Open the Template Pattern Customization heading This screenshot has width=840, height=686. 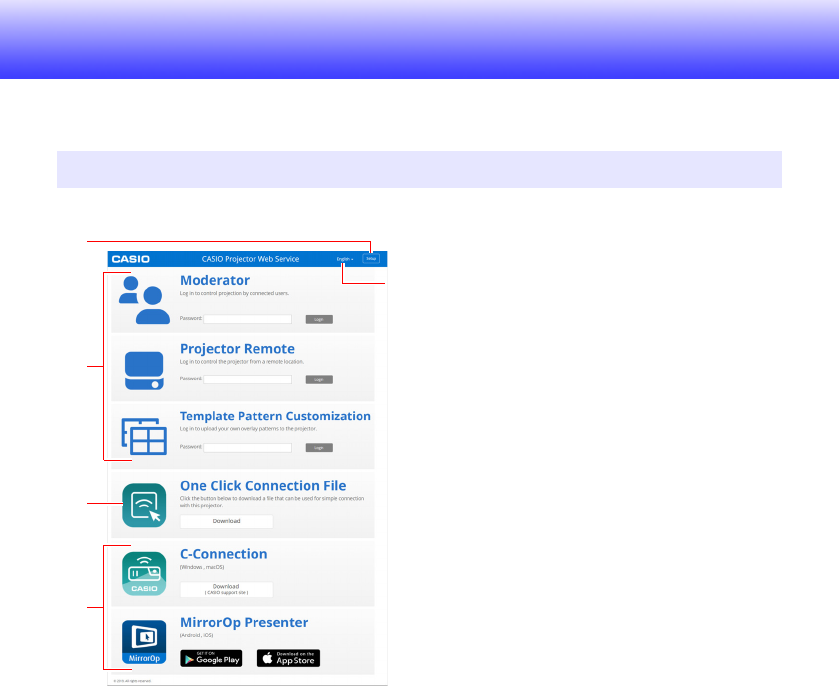coord(275,416)
